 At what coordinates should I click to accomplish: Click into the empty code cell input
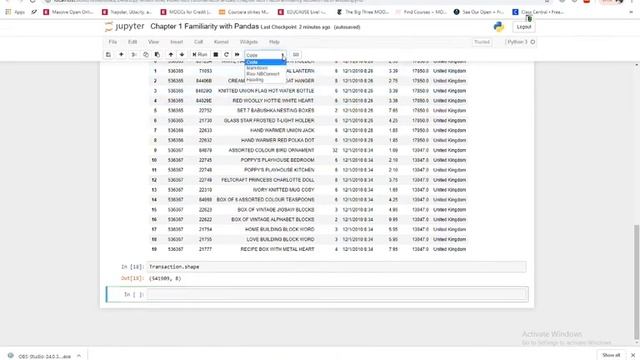337,294
